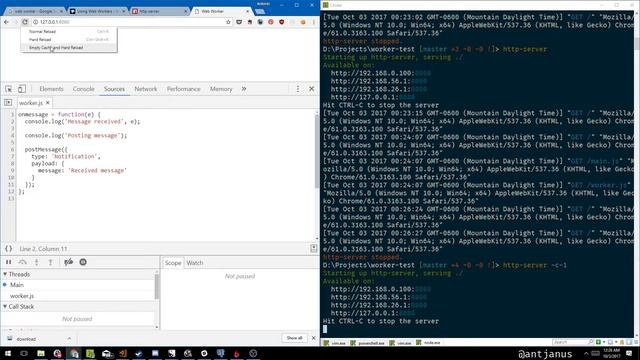The width and height of the screenshot is (640, 360).
Task: Switch to the Using Web Workers browser tab
Action: [97, 11]
